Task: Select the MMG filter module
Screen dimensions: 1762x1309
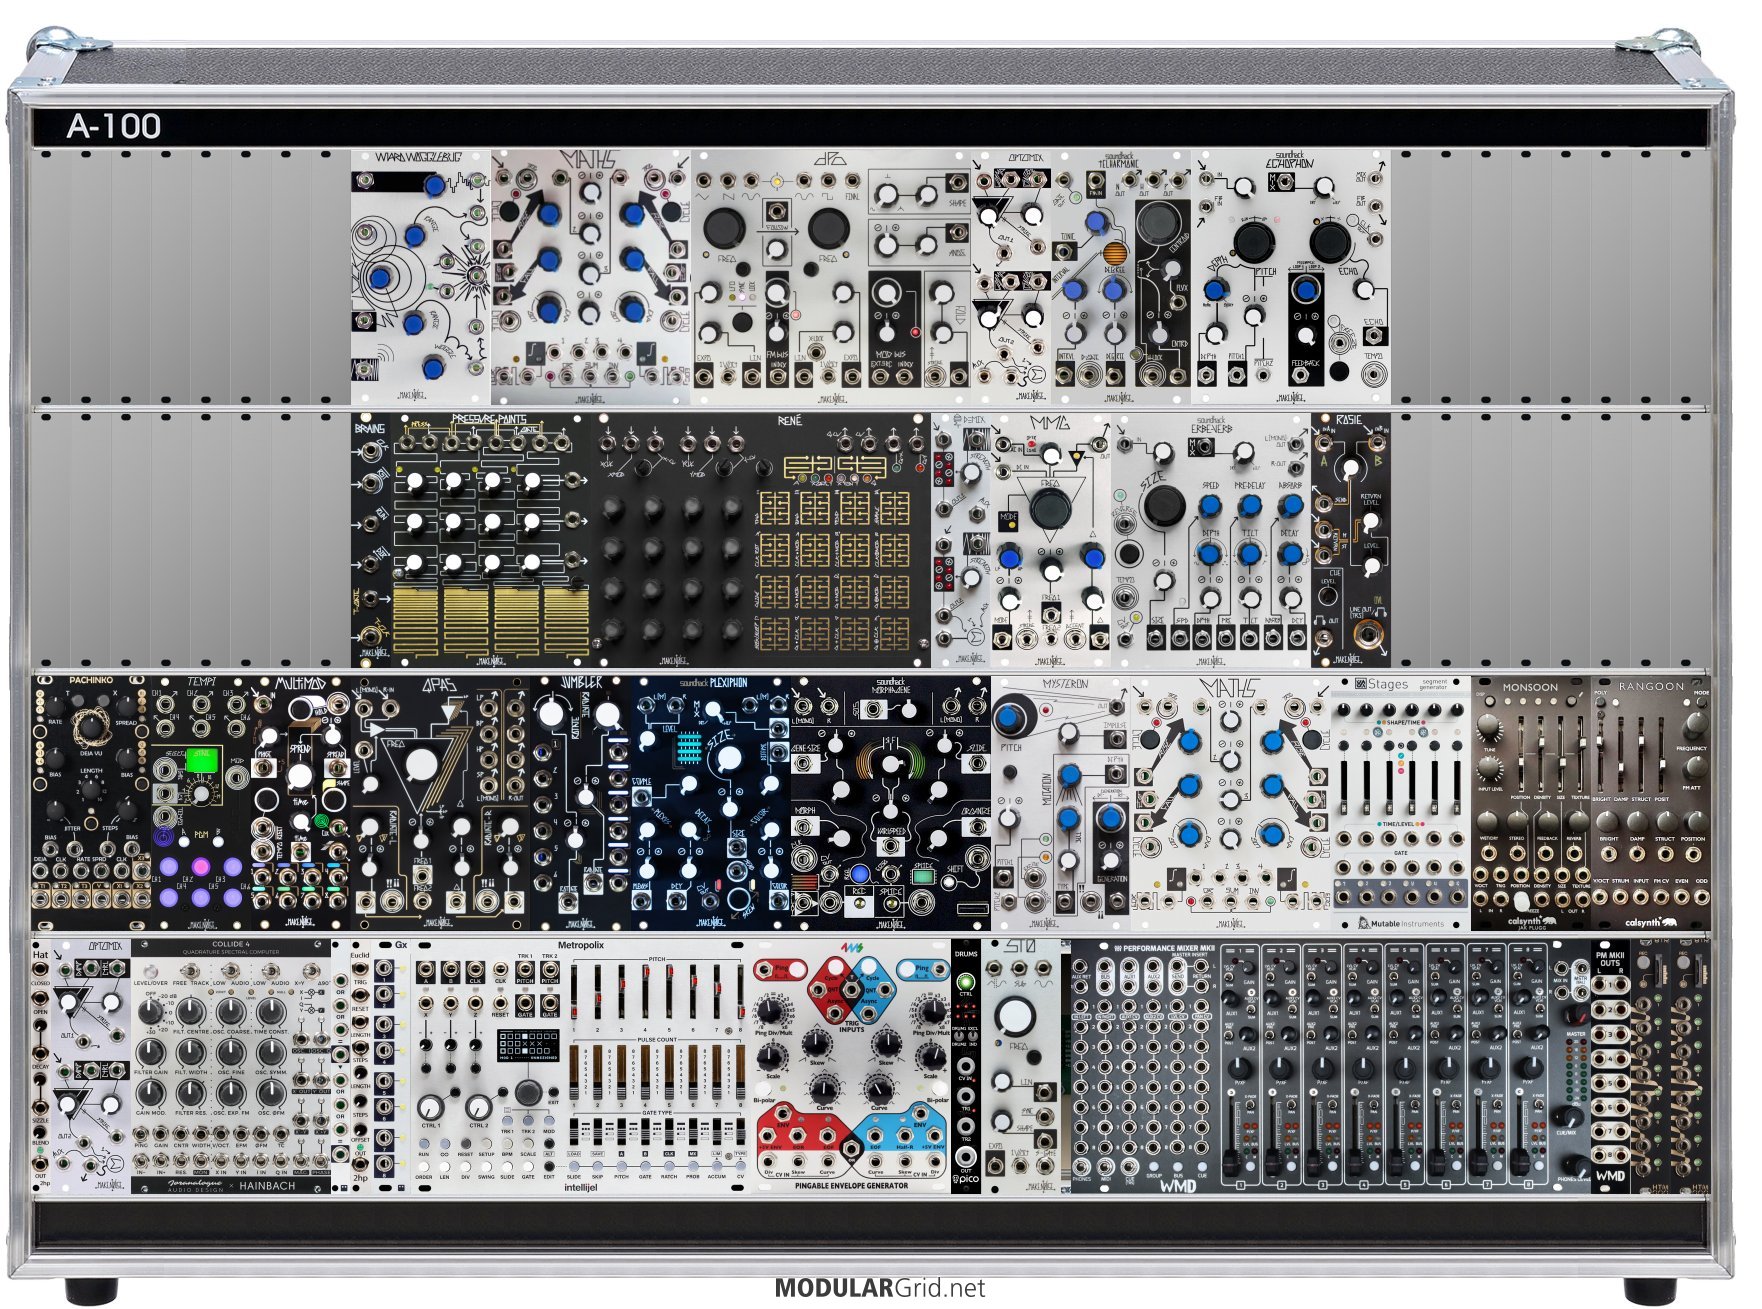Action: coord(1051,540)
